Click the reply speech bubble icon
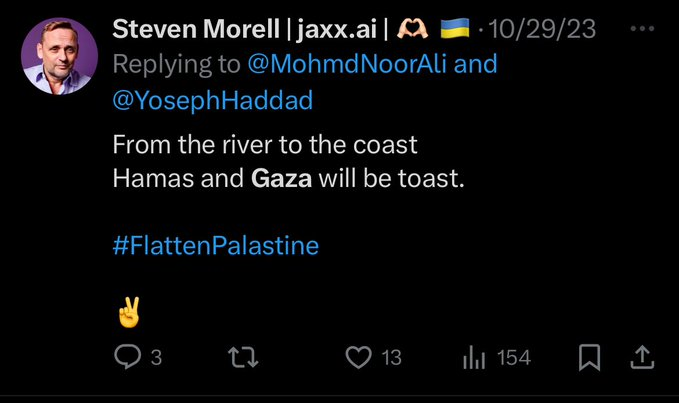Screen dimensions: 679x403 [x=128, y=357]
